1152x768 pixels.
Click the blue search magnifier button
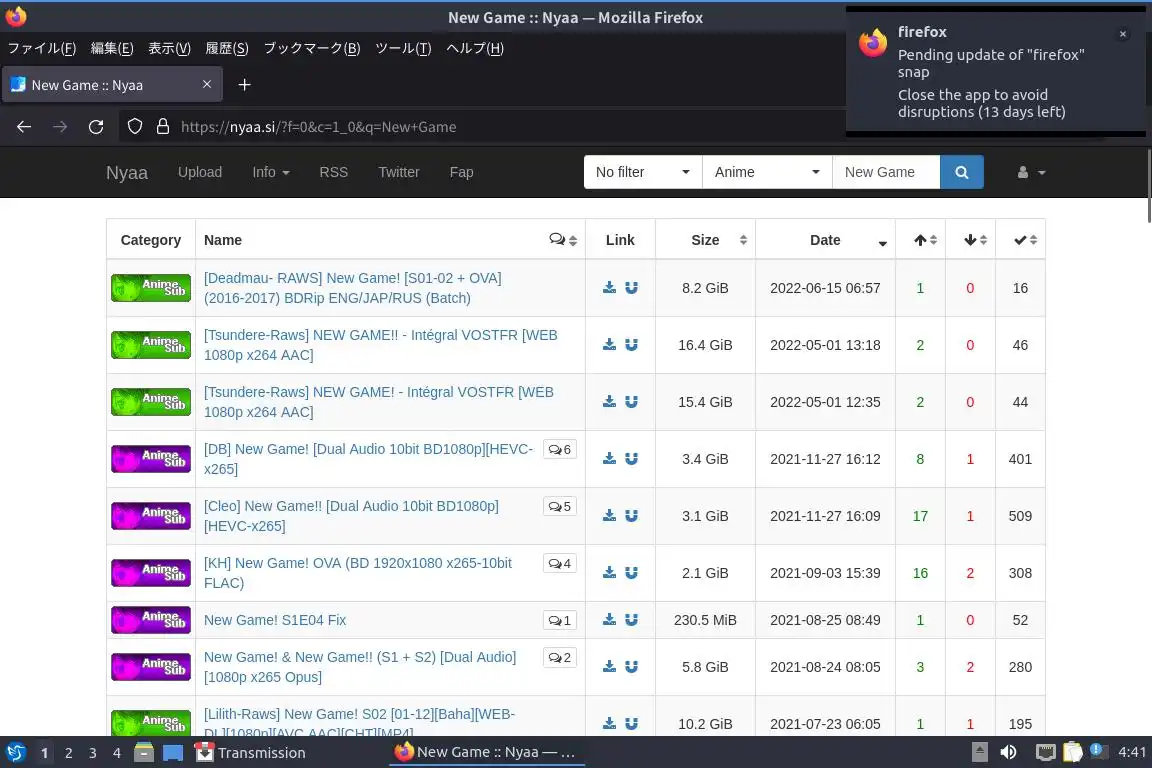point(961,172)
